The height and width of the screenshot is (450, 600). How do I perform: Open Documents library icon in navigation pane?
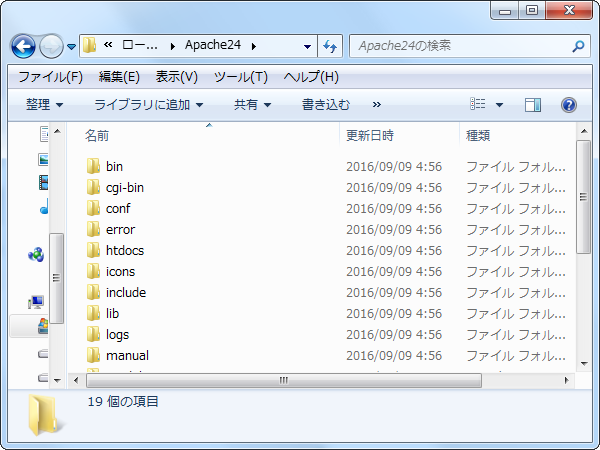point(44,134)
